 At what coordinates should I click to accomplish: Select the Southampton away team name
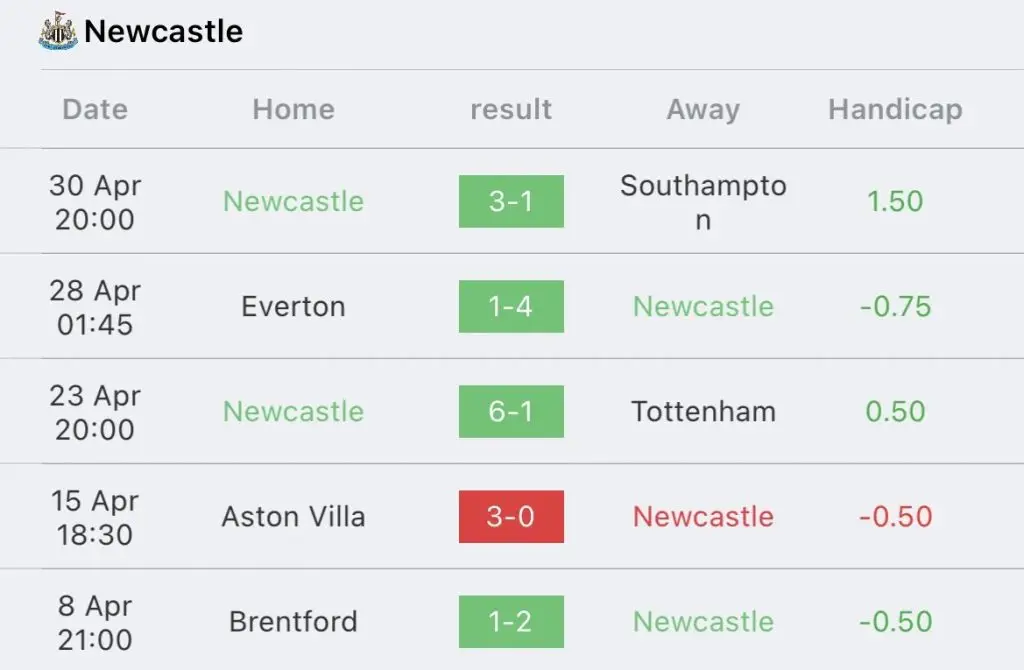coord(703,202)
